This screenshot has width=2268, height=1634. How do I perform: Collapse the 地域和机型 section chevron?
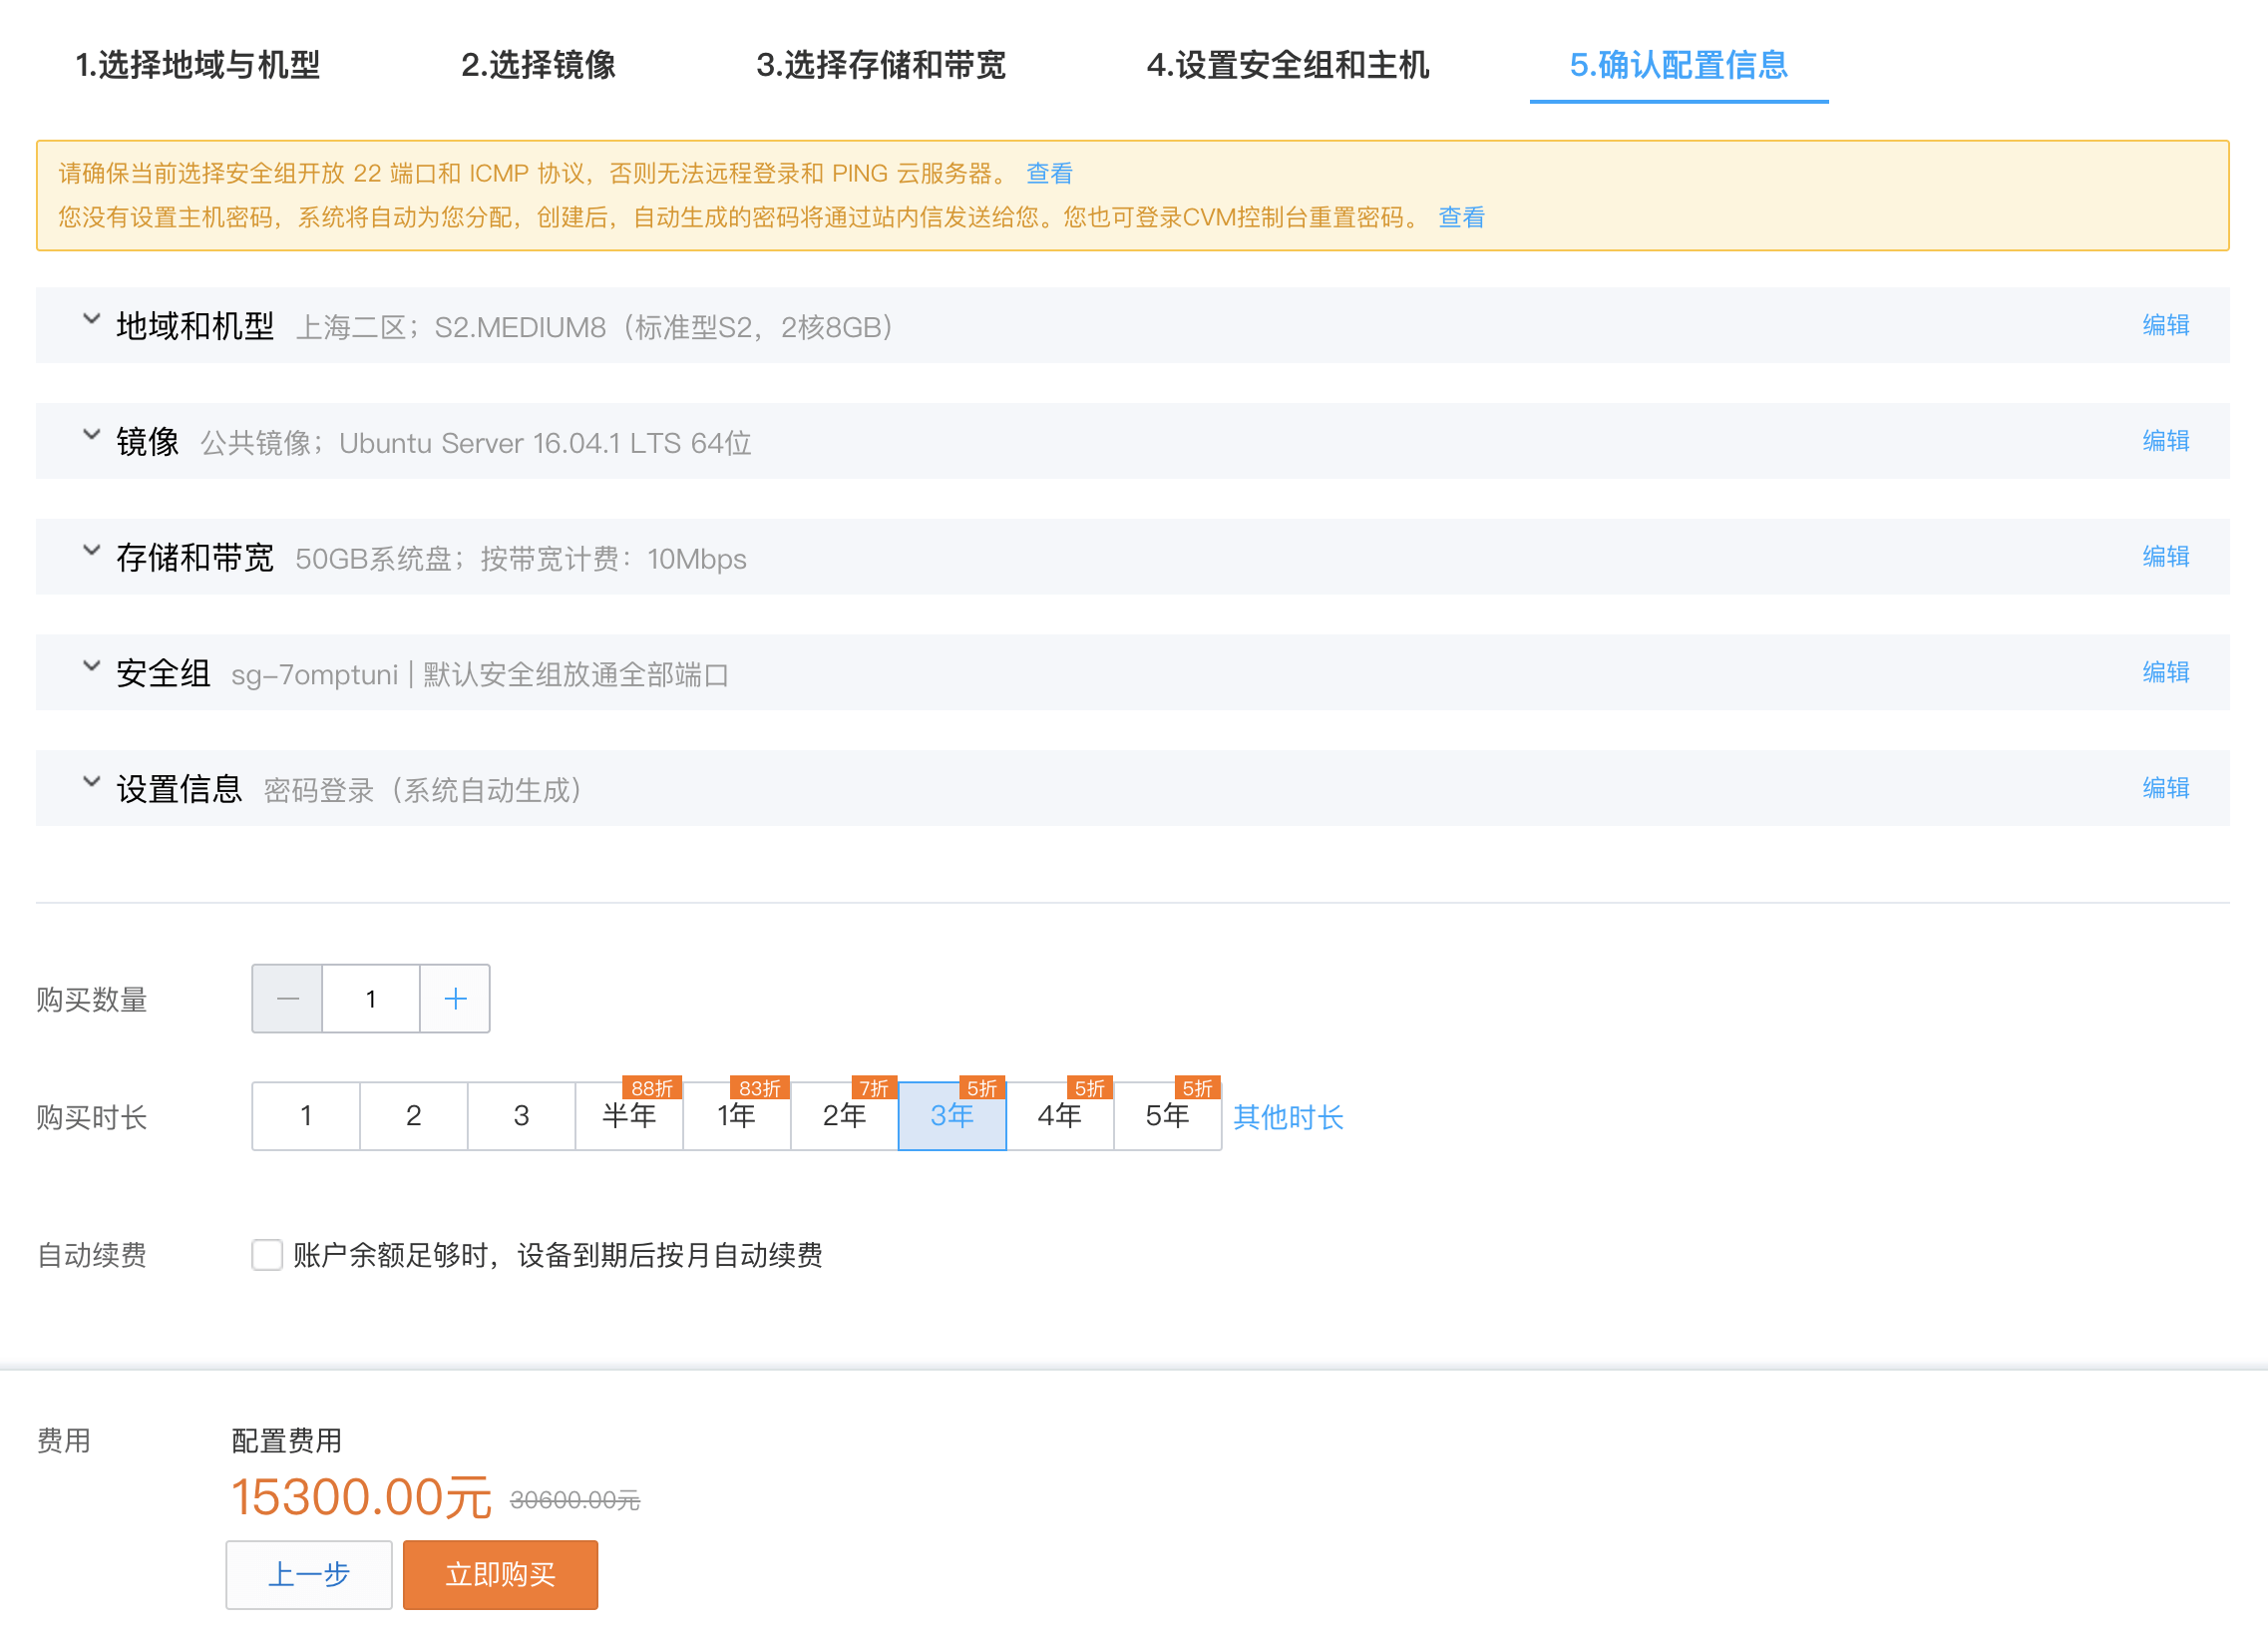tap(91, 319)
